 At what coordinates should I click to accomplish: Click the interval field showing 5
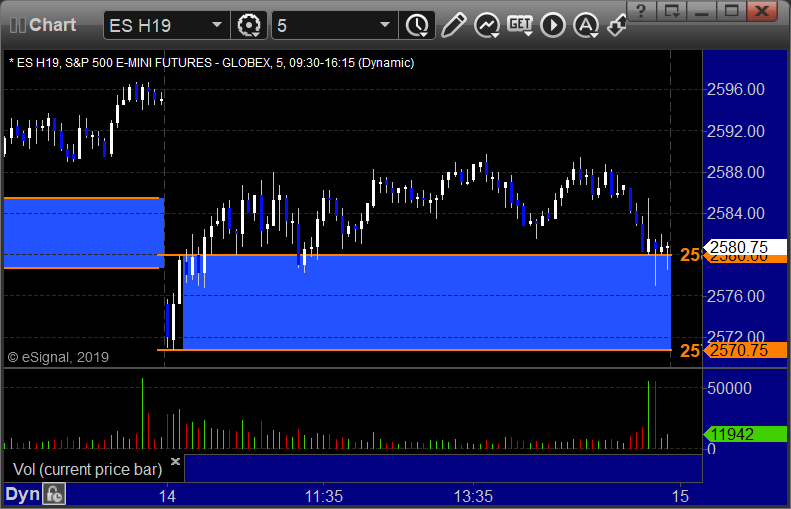(x=334, y=25)
